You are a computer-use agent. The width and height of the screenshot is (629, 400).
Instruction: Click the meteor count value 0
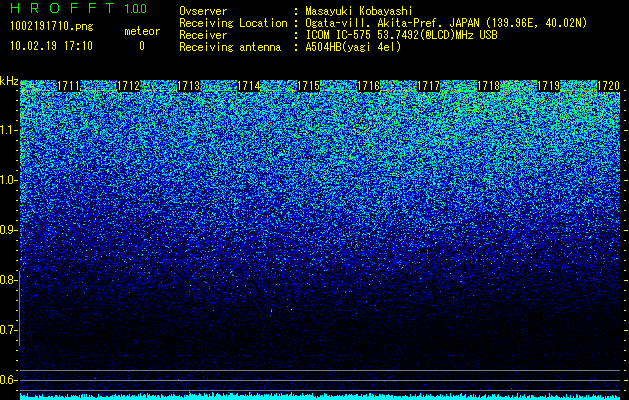click(142, 46)
